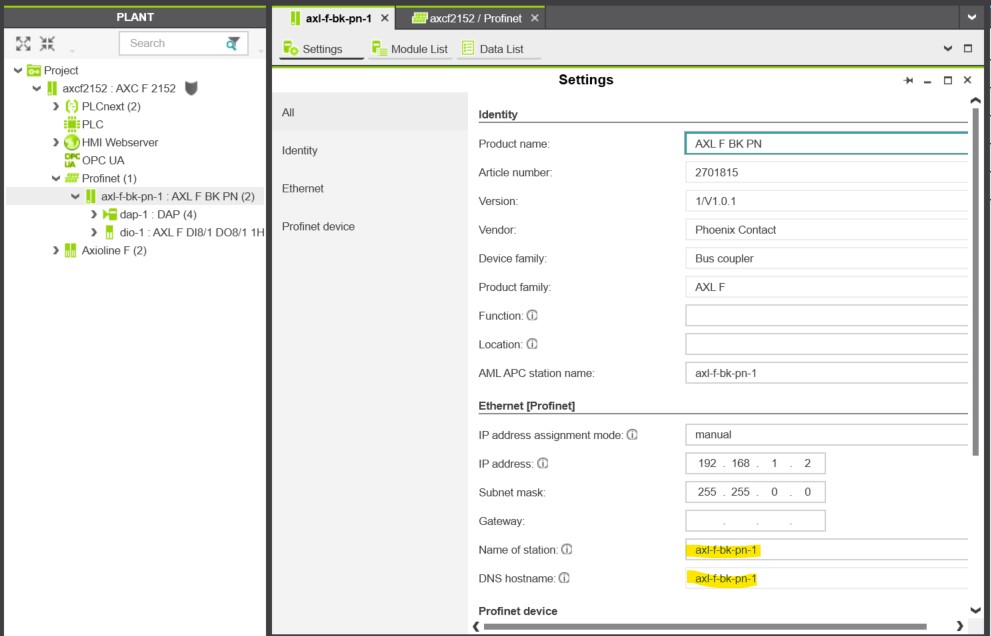Click the Function info icon

[532, 315]
